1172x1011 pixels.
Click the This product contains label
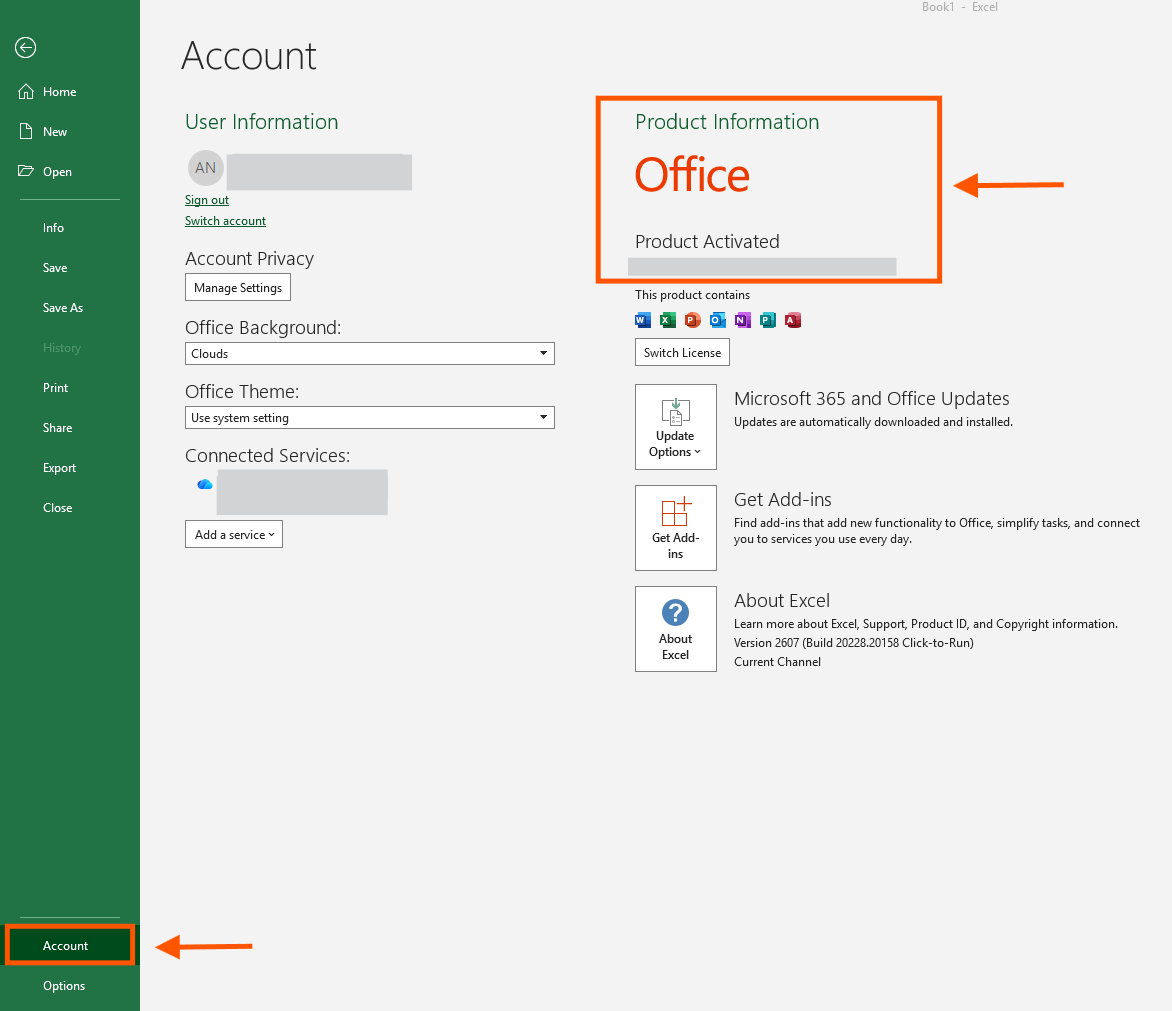[x=692, y=295]
